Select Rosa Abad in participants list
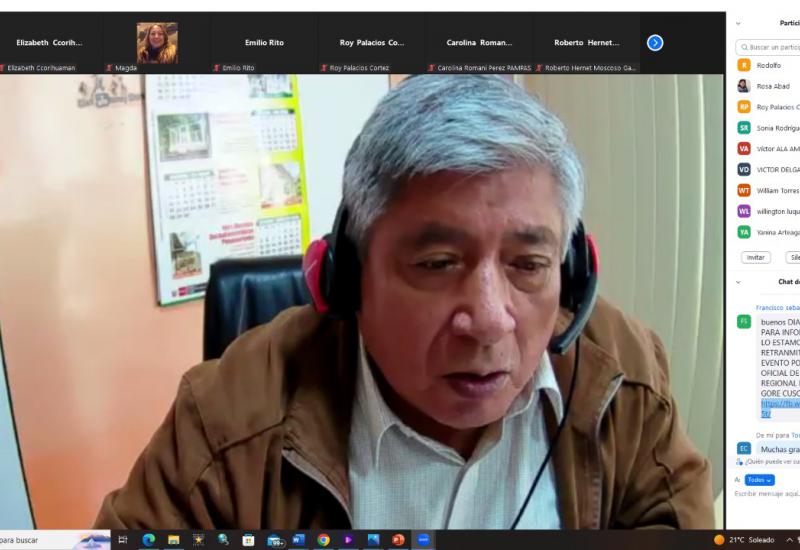Image resolution: width=800 pixels, height=550 pixels. click(772, 86)
